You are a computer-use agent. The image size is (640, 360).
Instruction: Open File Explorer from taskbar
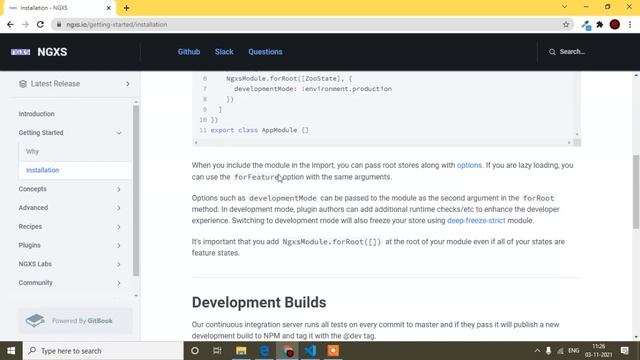pyautogui.click(x=241, y=351)
